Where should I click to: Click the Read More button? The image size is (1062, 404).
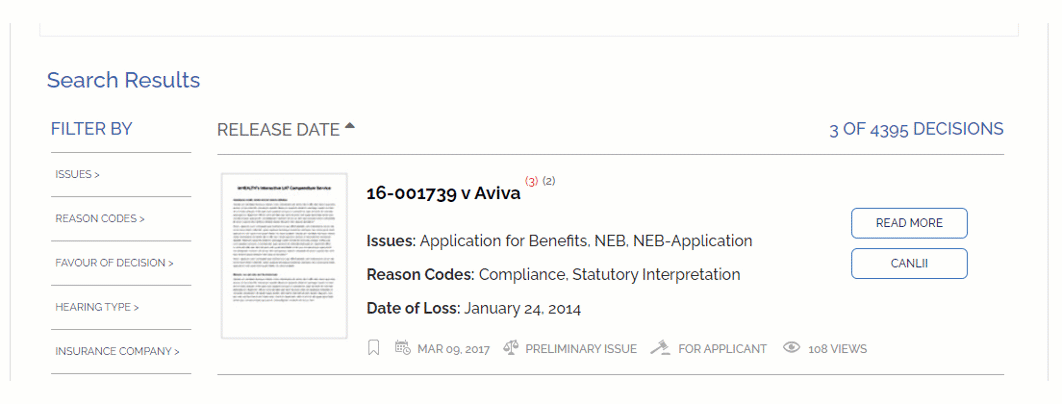(x=909, y=223)
